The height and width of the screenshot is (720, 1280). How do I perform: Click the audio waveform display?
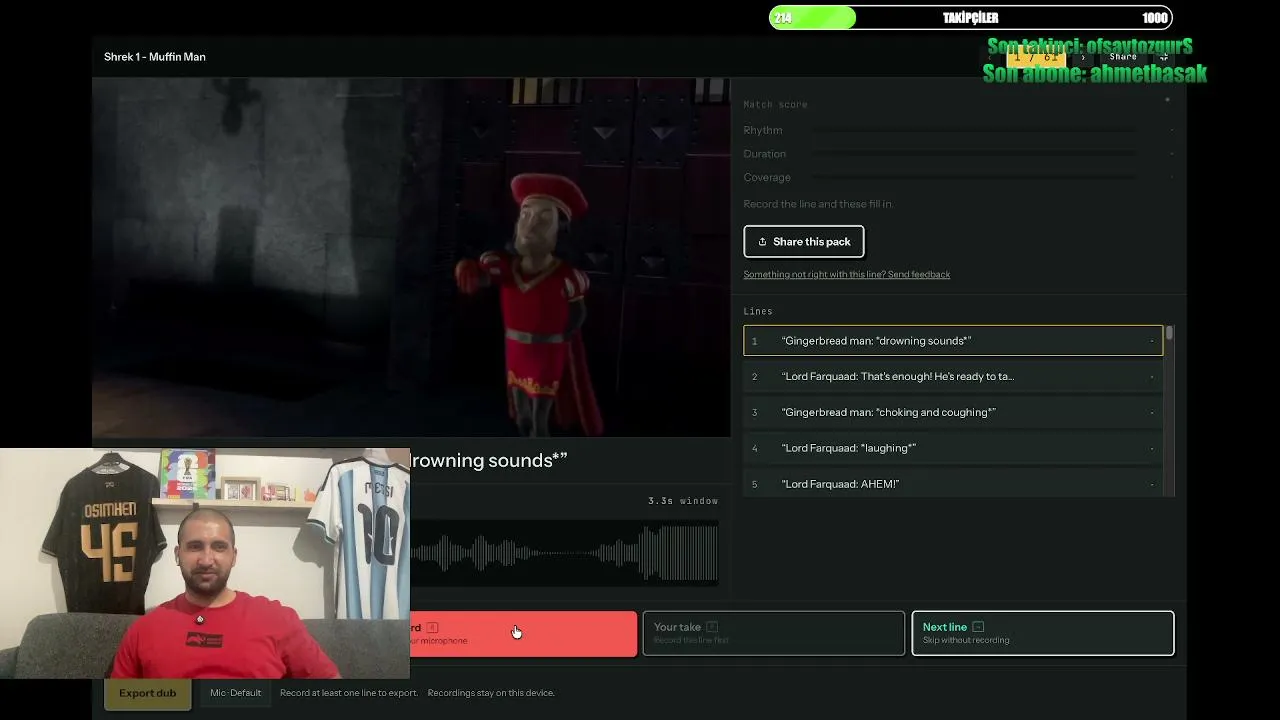click(x=564, y=553)
